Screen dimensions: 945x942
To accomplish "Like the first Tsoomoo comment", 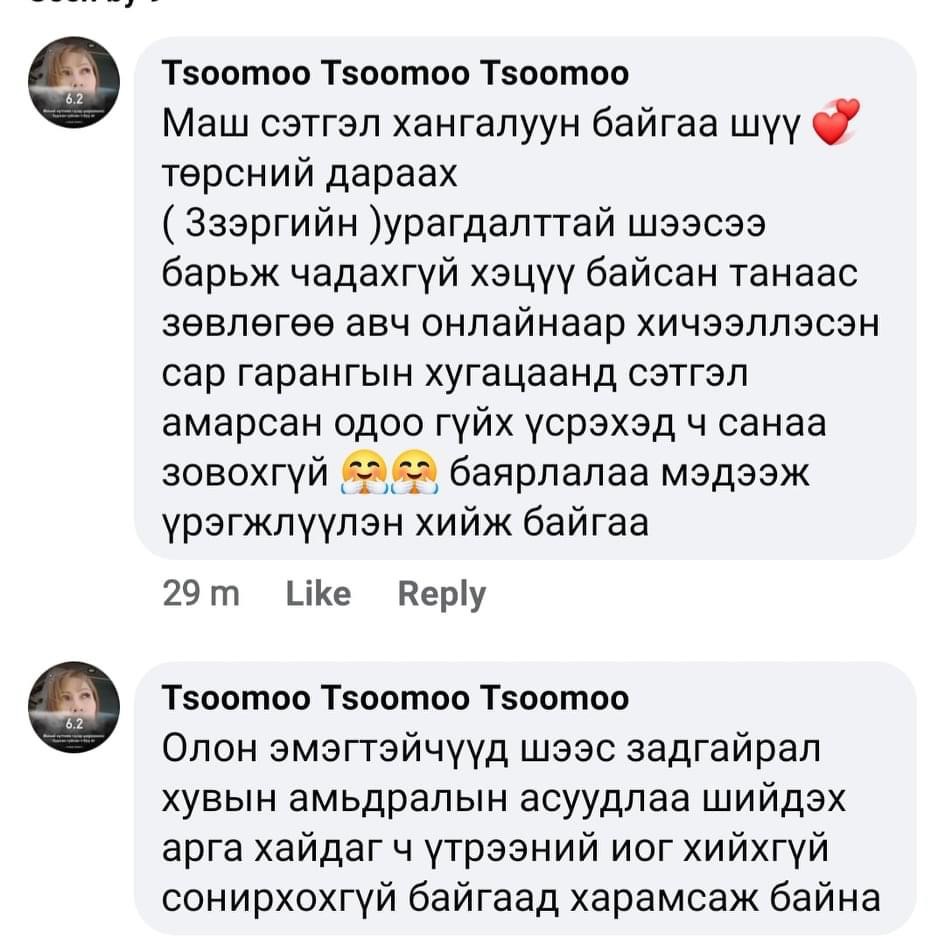I will 318,594.
